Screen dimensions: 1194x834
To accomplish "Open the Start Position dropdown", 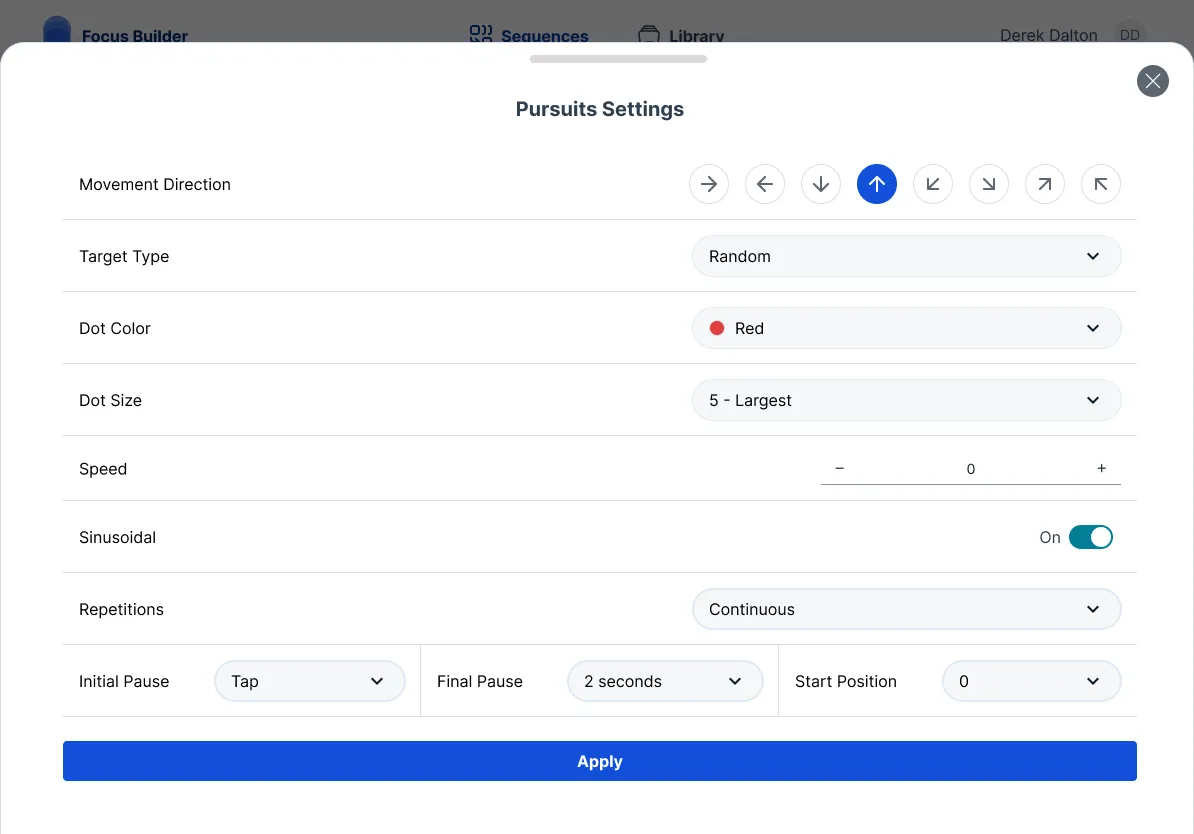I will coord(1031,681).
